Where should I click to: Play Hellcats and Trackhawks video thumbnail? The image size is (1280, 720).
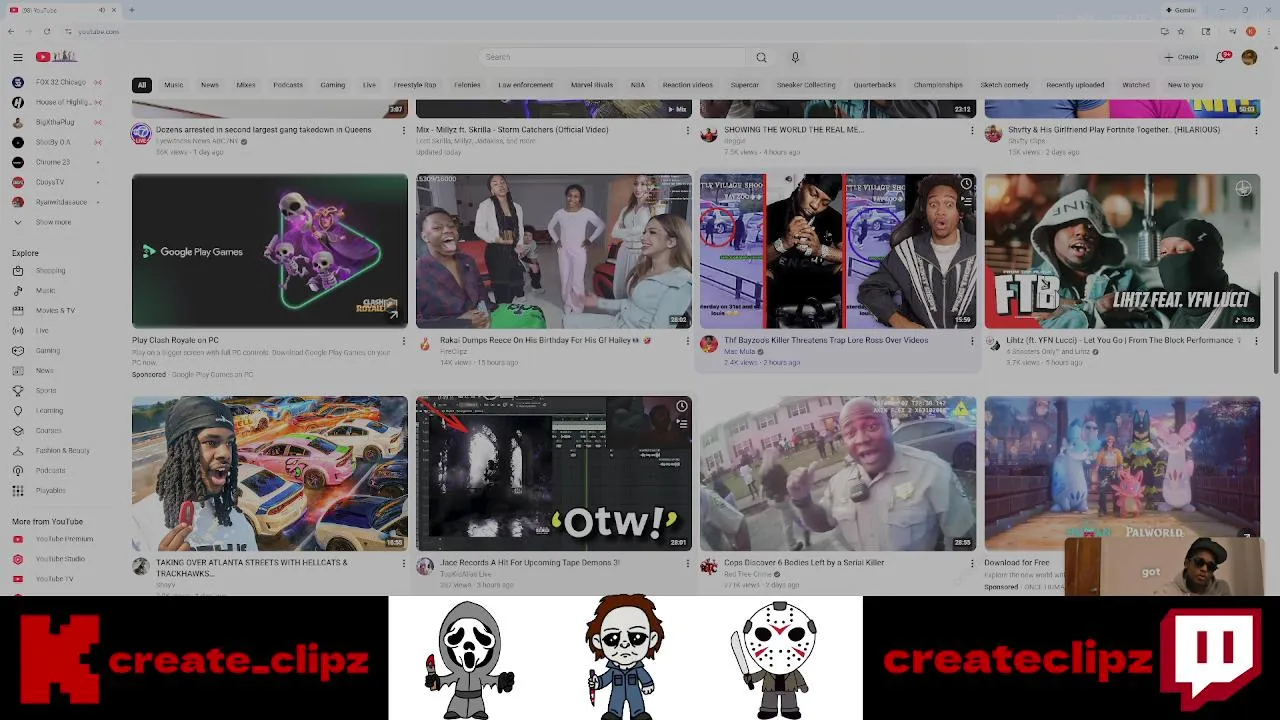(x=270, y=473)
